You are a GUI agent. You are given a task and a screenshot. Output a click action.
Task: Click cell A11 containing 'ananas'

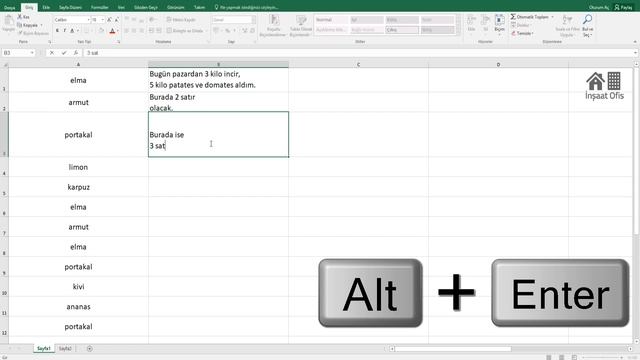point(78,307)
